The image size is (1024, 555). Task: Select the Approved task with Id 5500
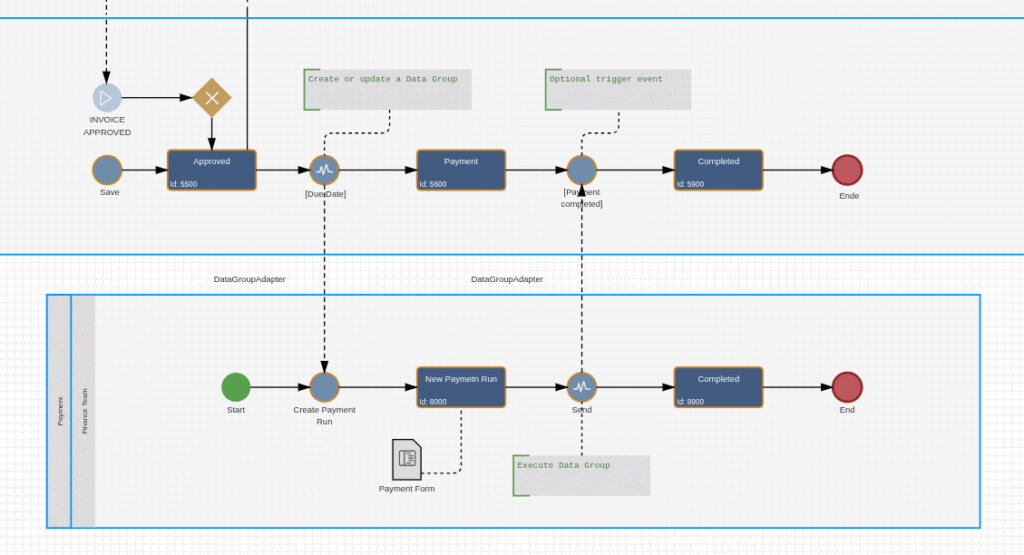[x=211, y=170]
